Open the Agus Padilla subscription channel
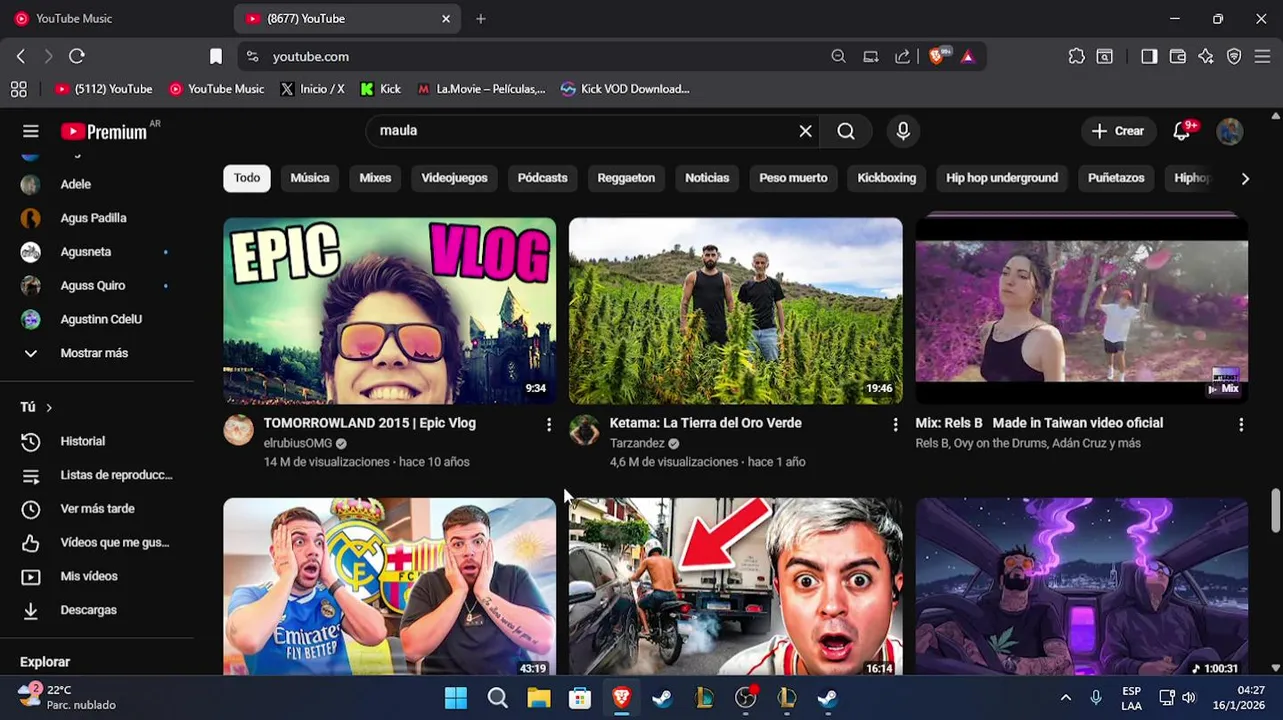Image resolution: width=1283 pixels, height=720 pixels. click(96, 218)
